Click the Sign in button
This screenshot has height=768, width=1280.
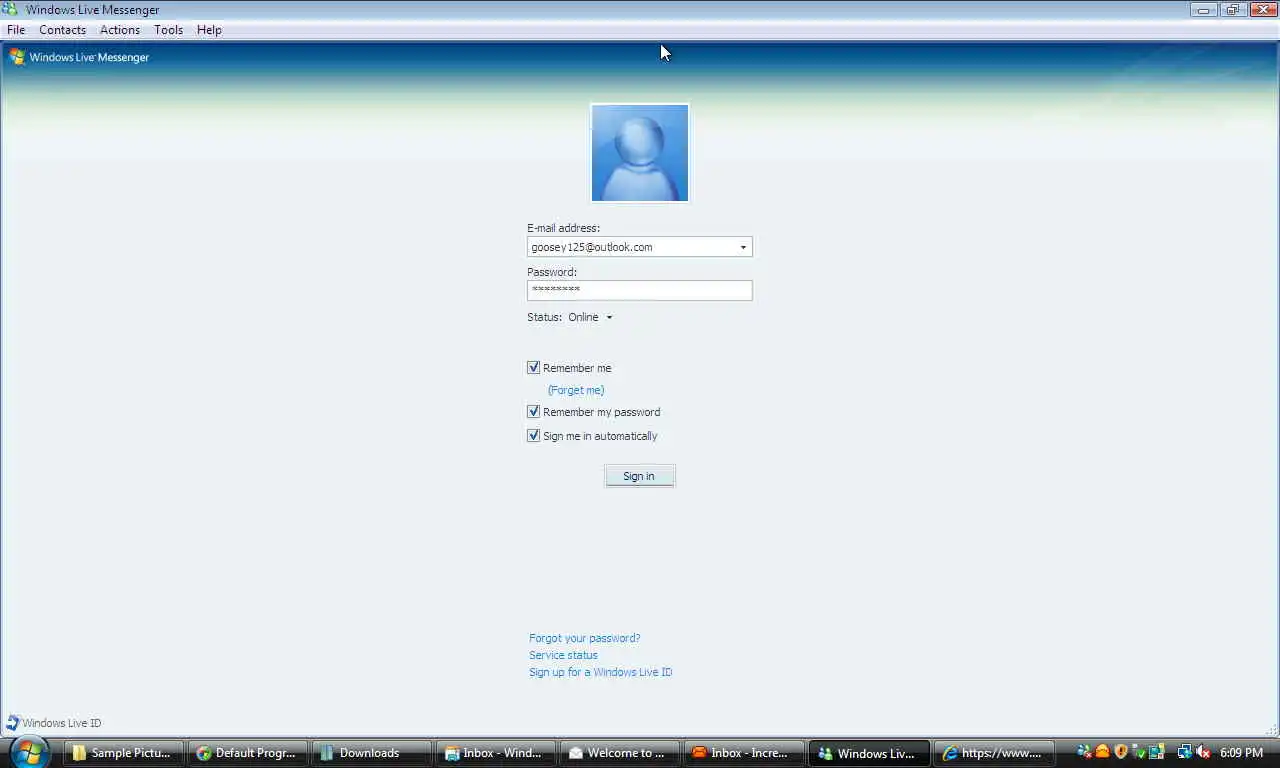click(x=640, y=476)
